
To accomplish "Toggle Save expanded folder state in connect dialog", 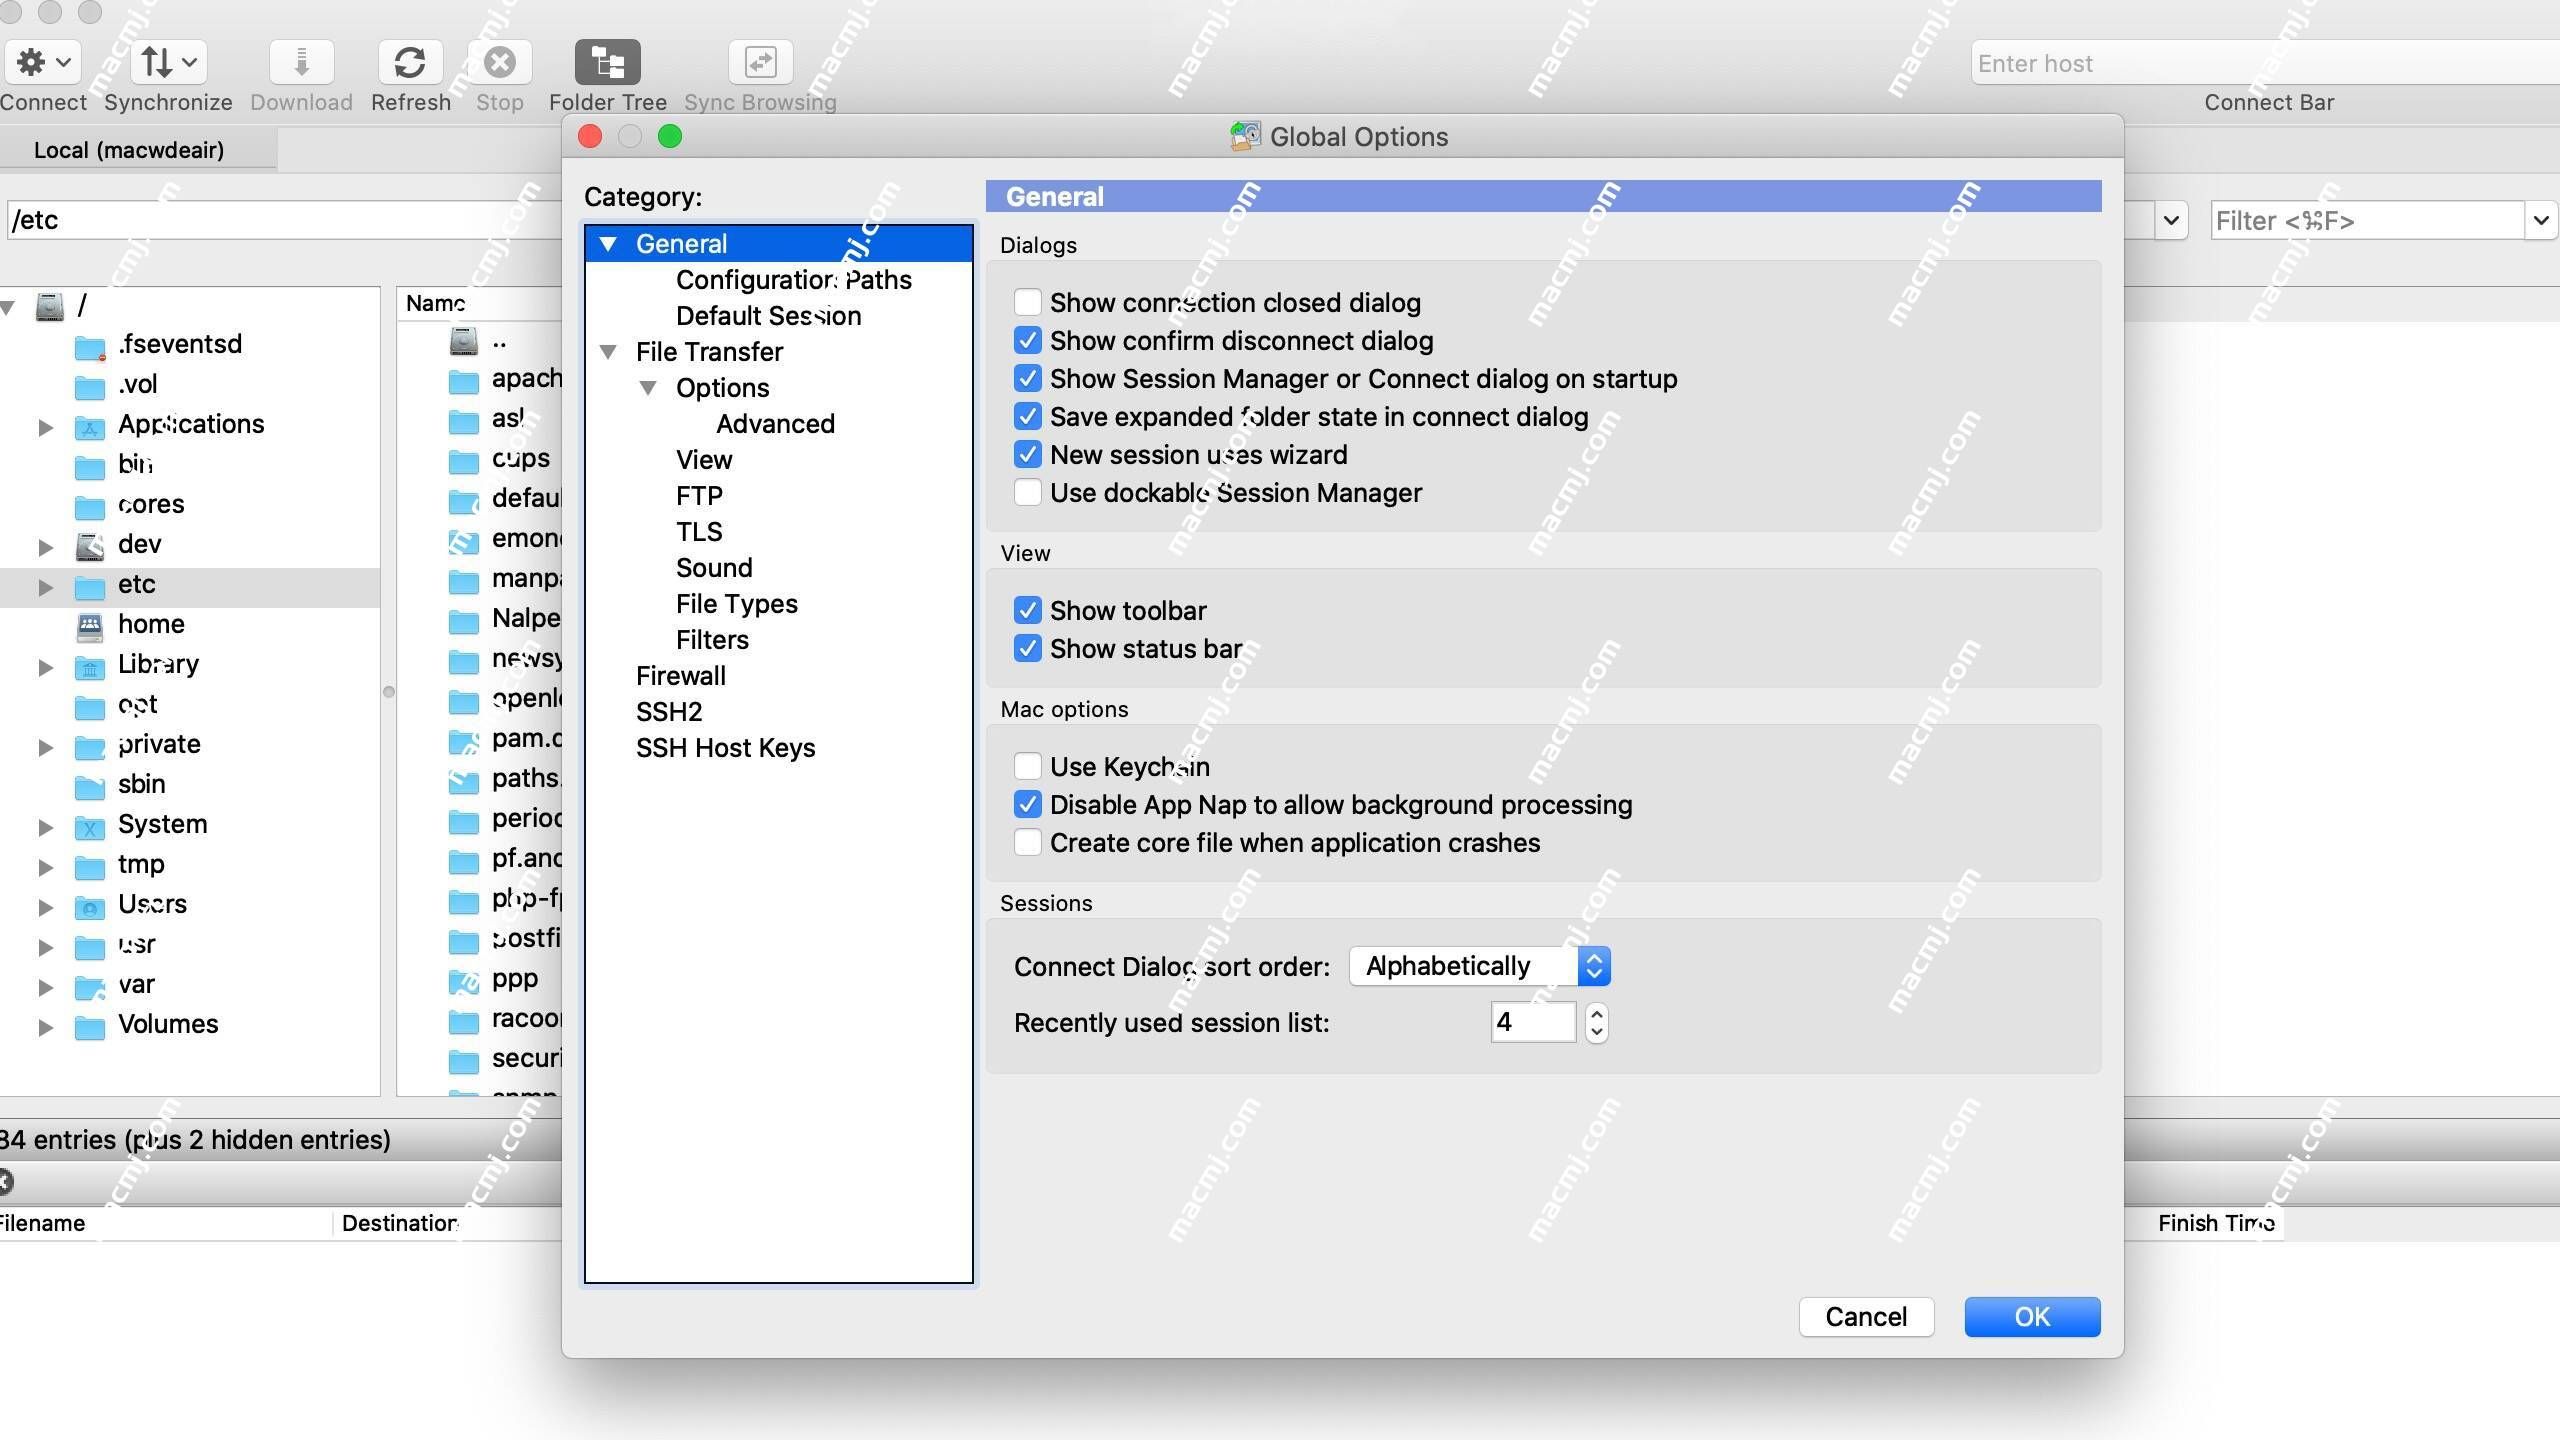I will 1027,416.
